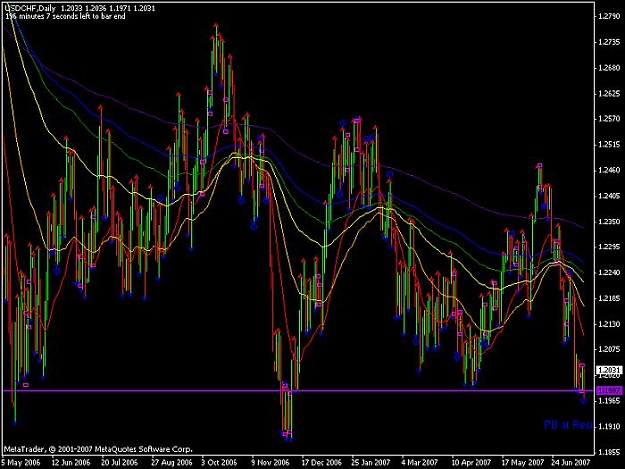Screen dimensions: 625x469
Task: Click the 1.2625 price axis label
Action: pos(609,94)
